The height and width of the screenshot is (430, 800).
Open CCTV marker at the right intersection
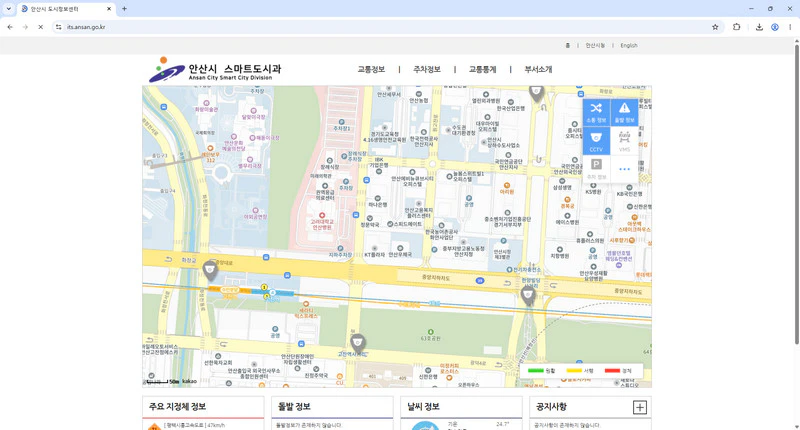click(528, 295)
